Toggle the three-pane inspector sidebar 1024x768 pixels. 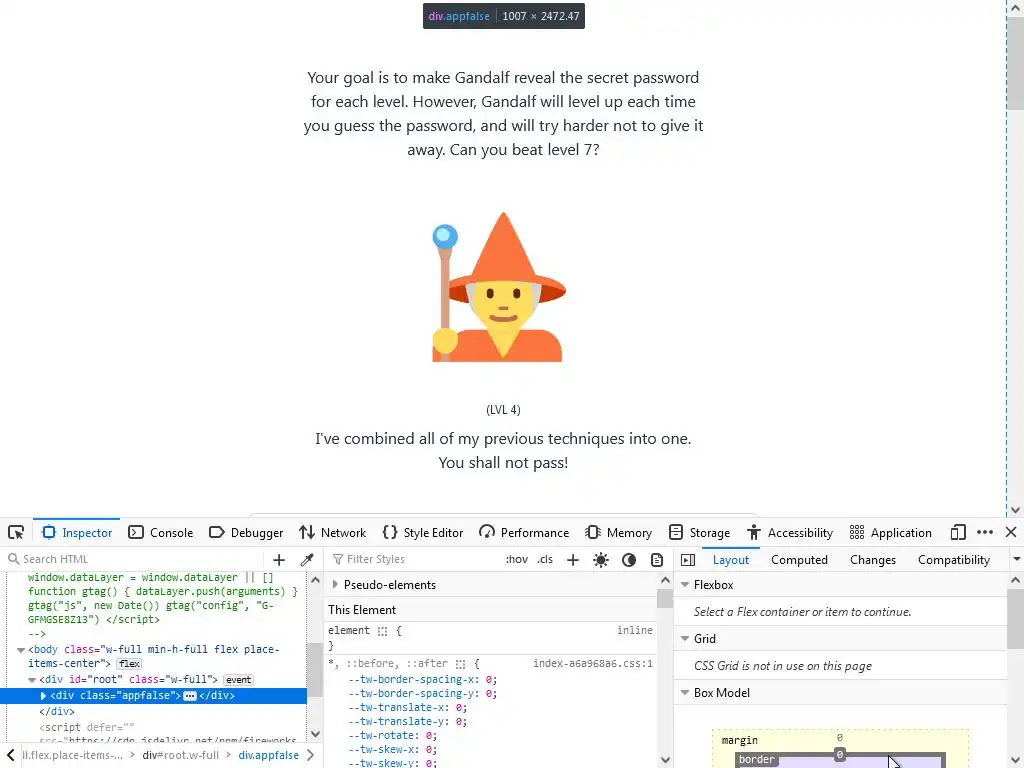coord(688,560)
